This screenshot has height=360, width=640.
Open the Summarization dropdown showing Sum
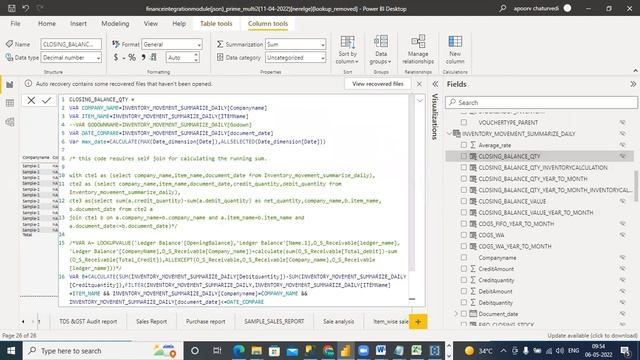[296, 44]
